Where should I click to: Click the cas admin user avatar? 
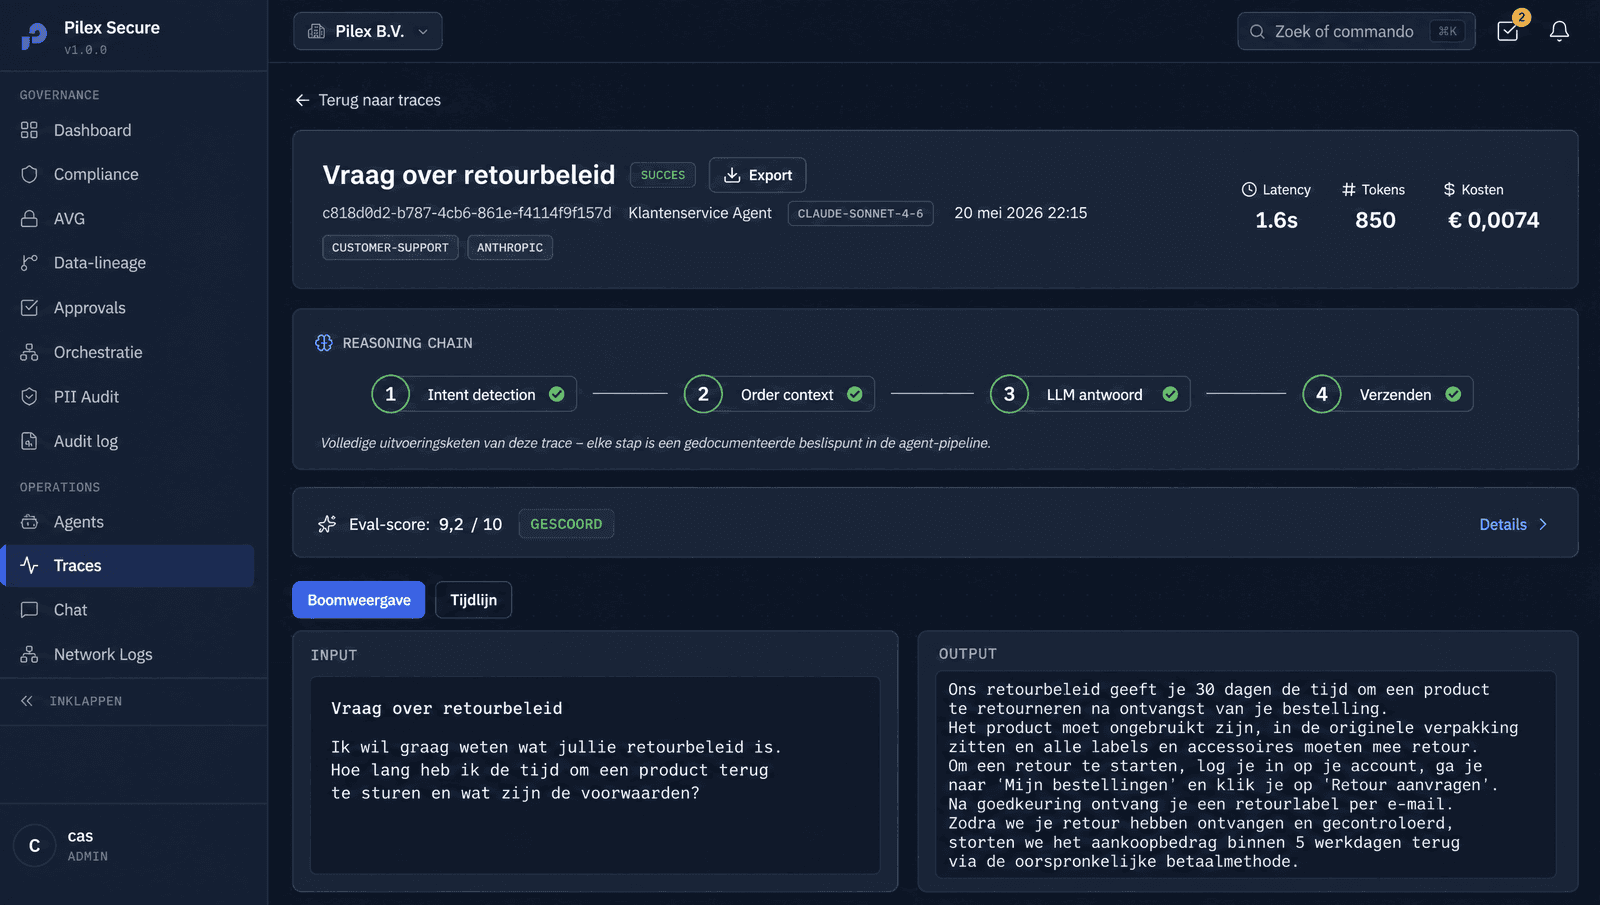tap(34, 846)
